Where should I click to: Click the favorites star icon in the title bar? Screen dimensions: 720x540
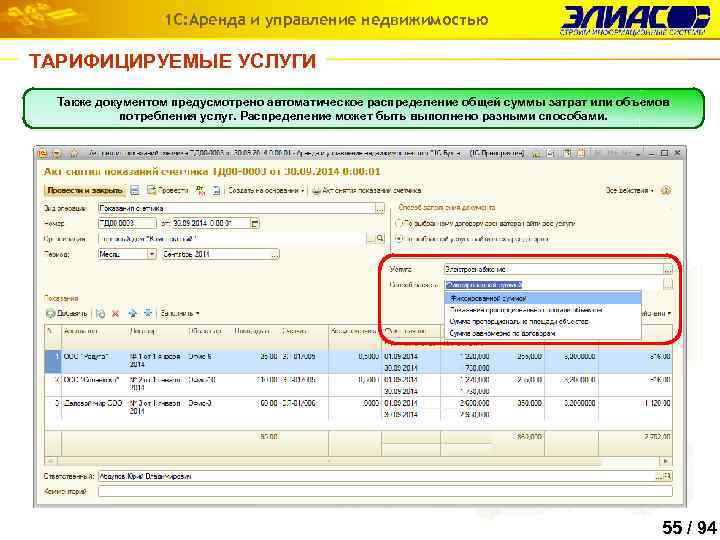click(74, 153)
